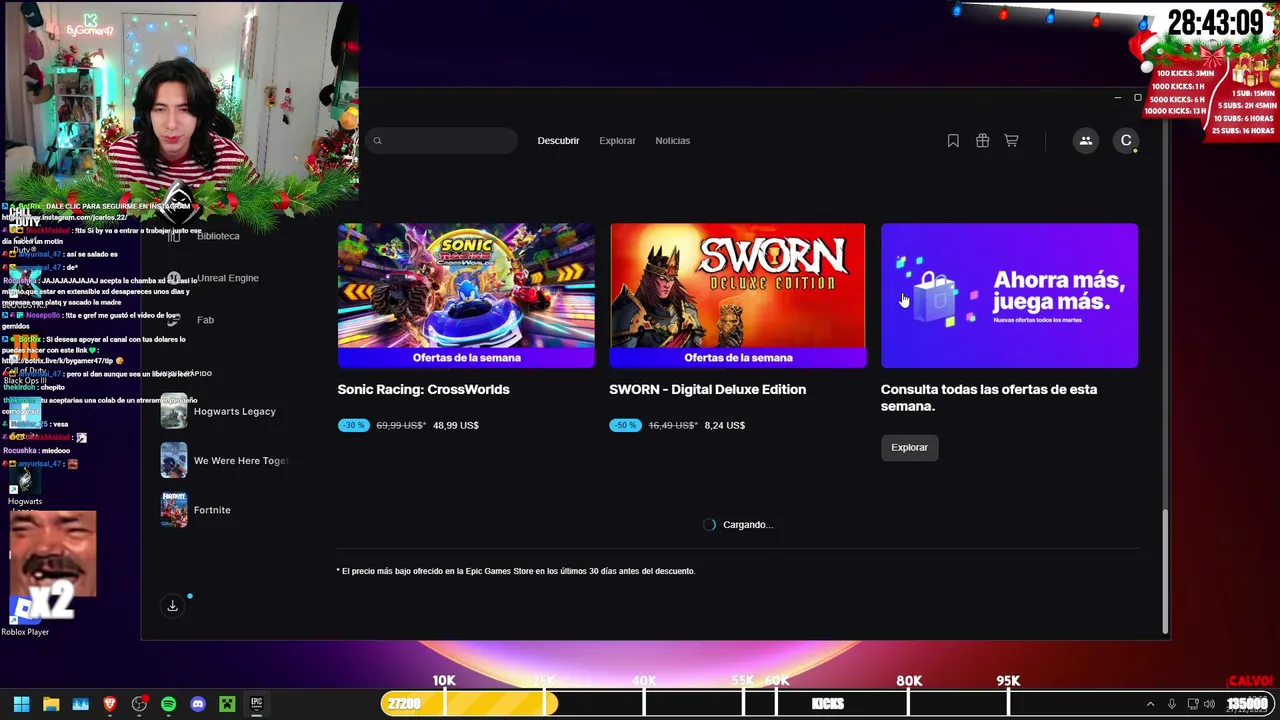Open the account profile avatar 'C'
The image size is (1280, 720).
point(1126,141)
